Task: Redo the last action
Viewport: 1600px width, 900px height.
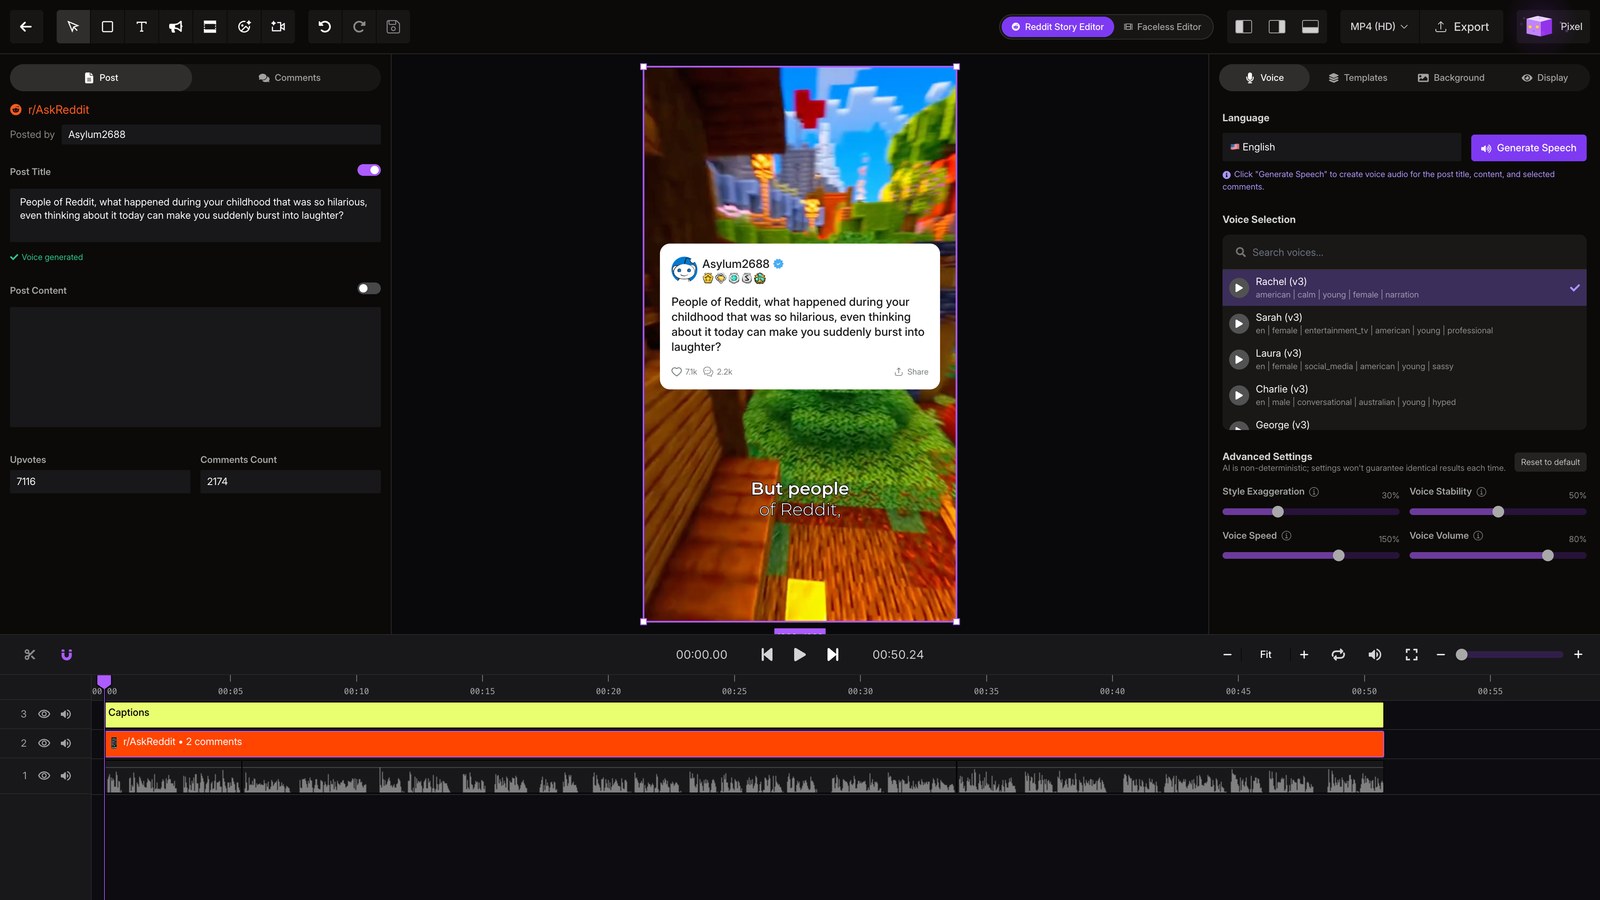Action: point(359,27)
